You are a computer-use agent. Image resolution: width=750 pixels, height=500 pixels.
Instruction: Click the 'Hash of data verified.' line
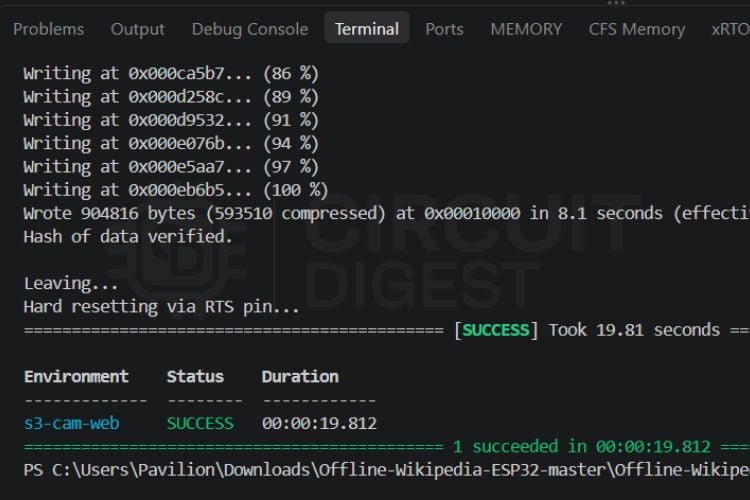128,237
